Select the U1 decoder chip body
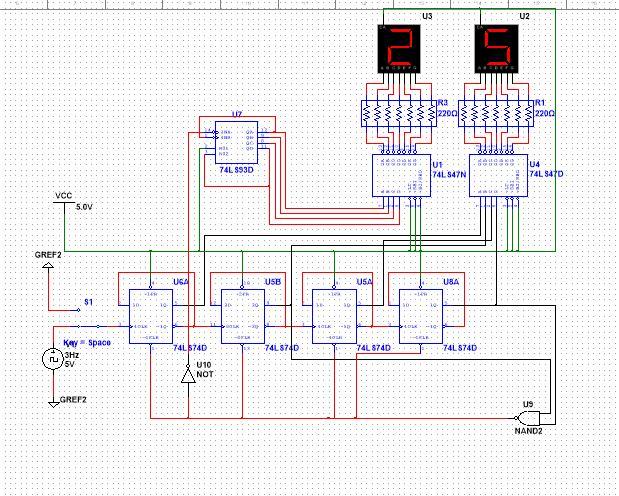619x496 pixels. click(x=401, y=175)
